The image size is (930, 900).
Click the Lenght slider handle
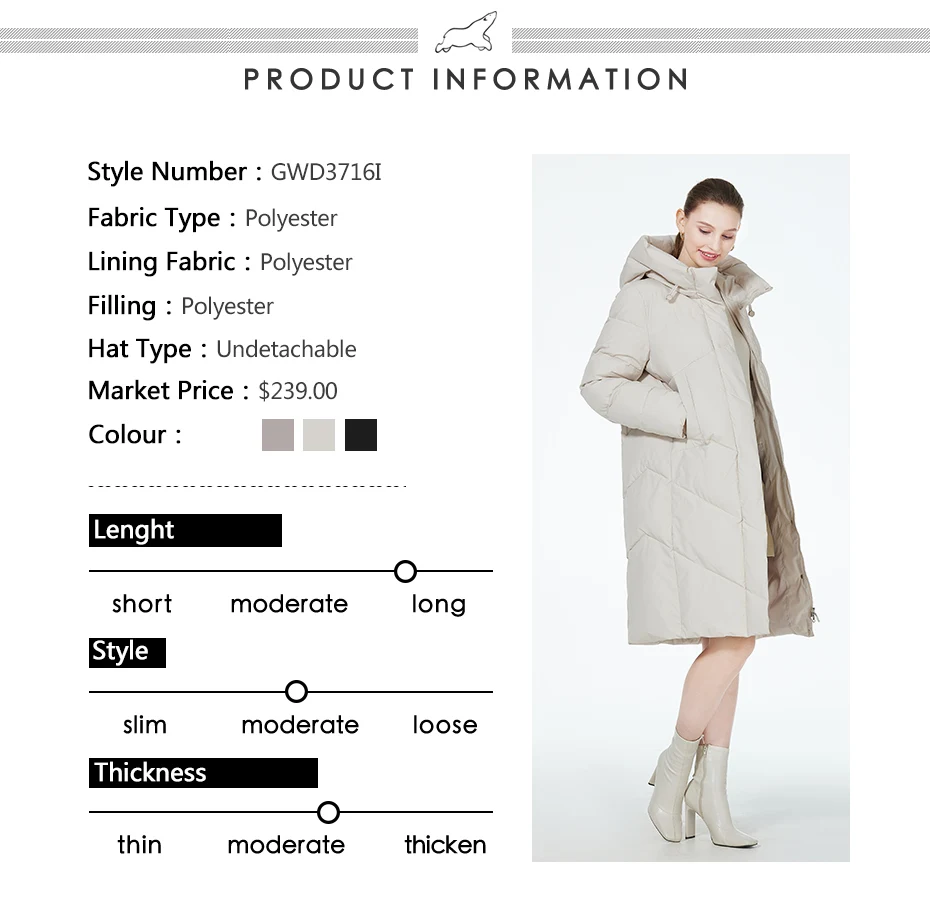tap(405, 571)
